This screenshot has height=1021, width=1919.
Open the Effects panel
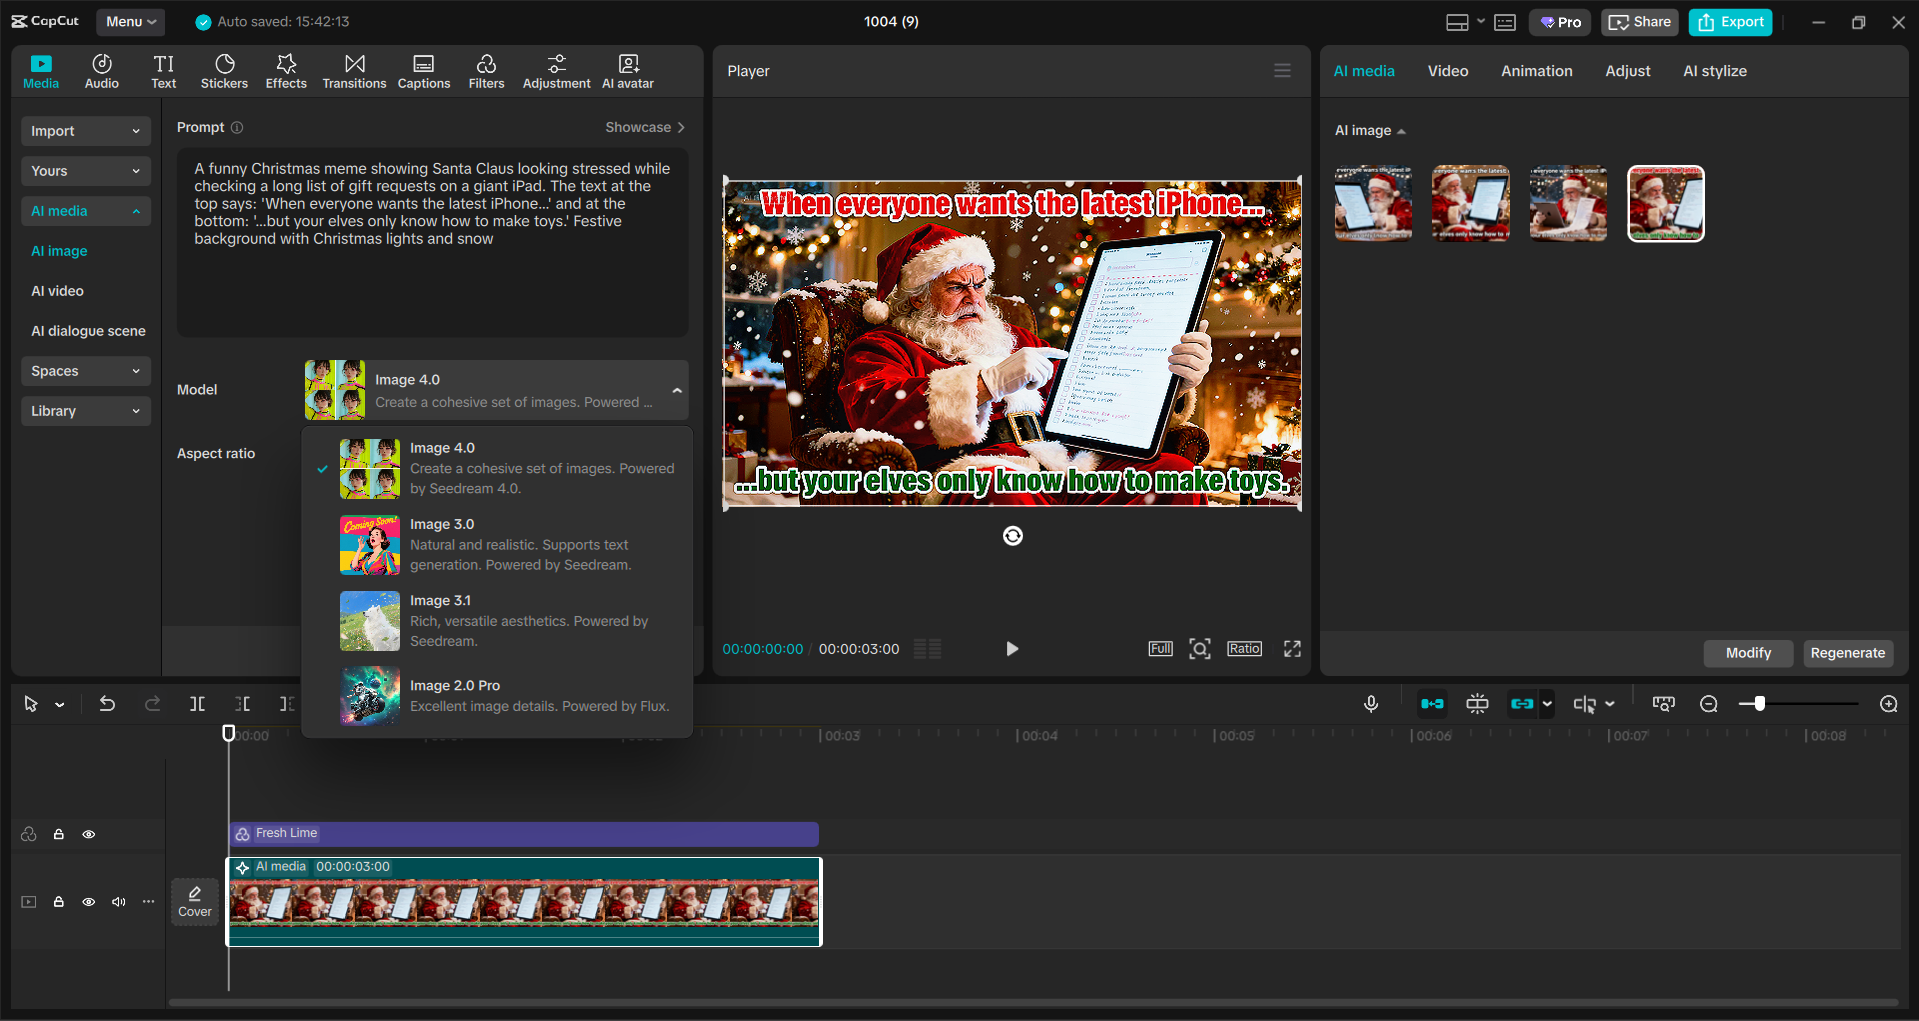click(x=286, y=70)
